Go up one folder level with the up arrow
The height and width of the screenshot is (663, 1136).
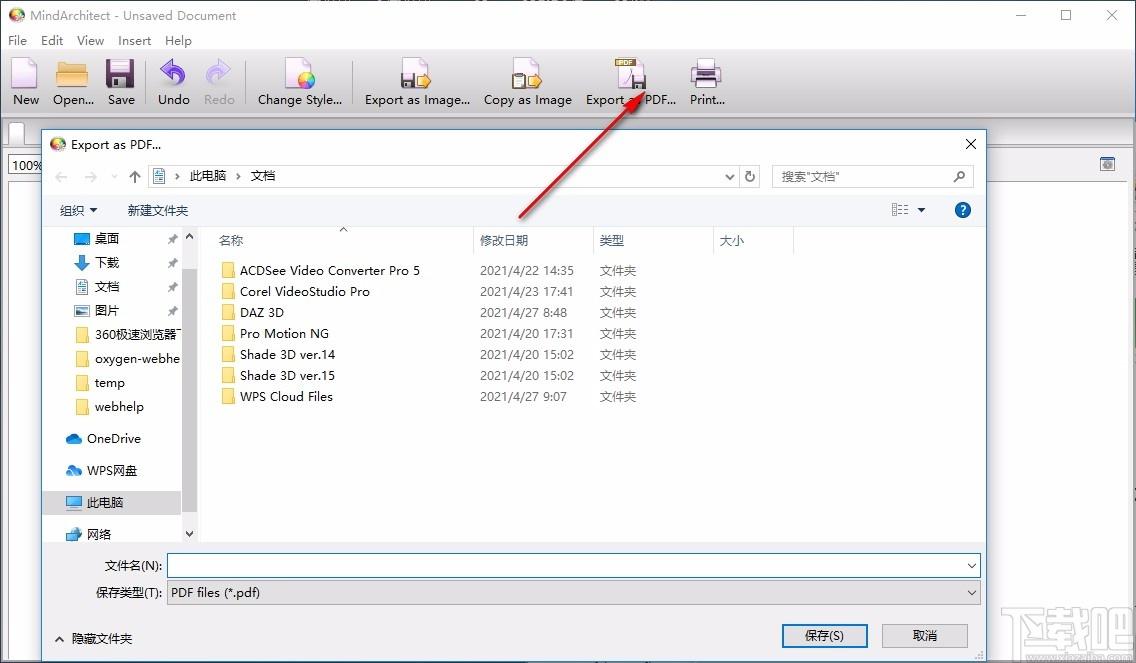click(x=135, y=176)
